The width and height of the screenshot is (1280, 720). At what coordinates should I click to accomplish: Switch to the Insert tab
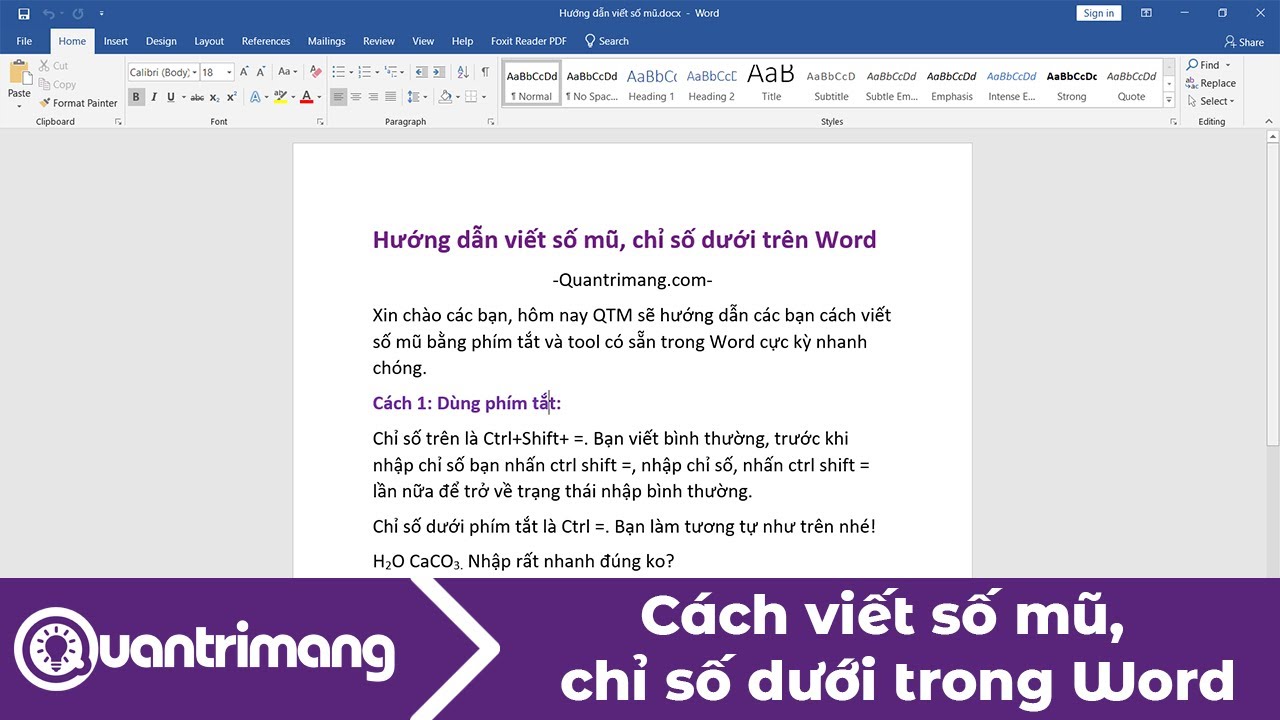[116, 41]
